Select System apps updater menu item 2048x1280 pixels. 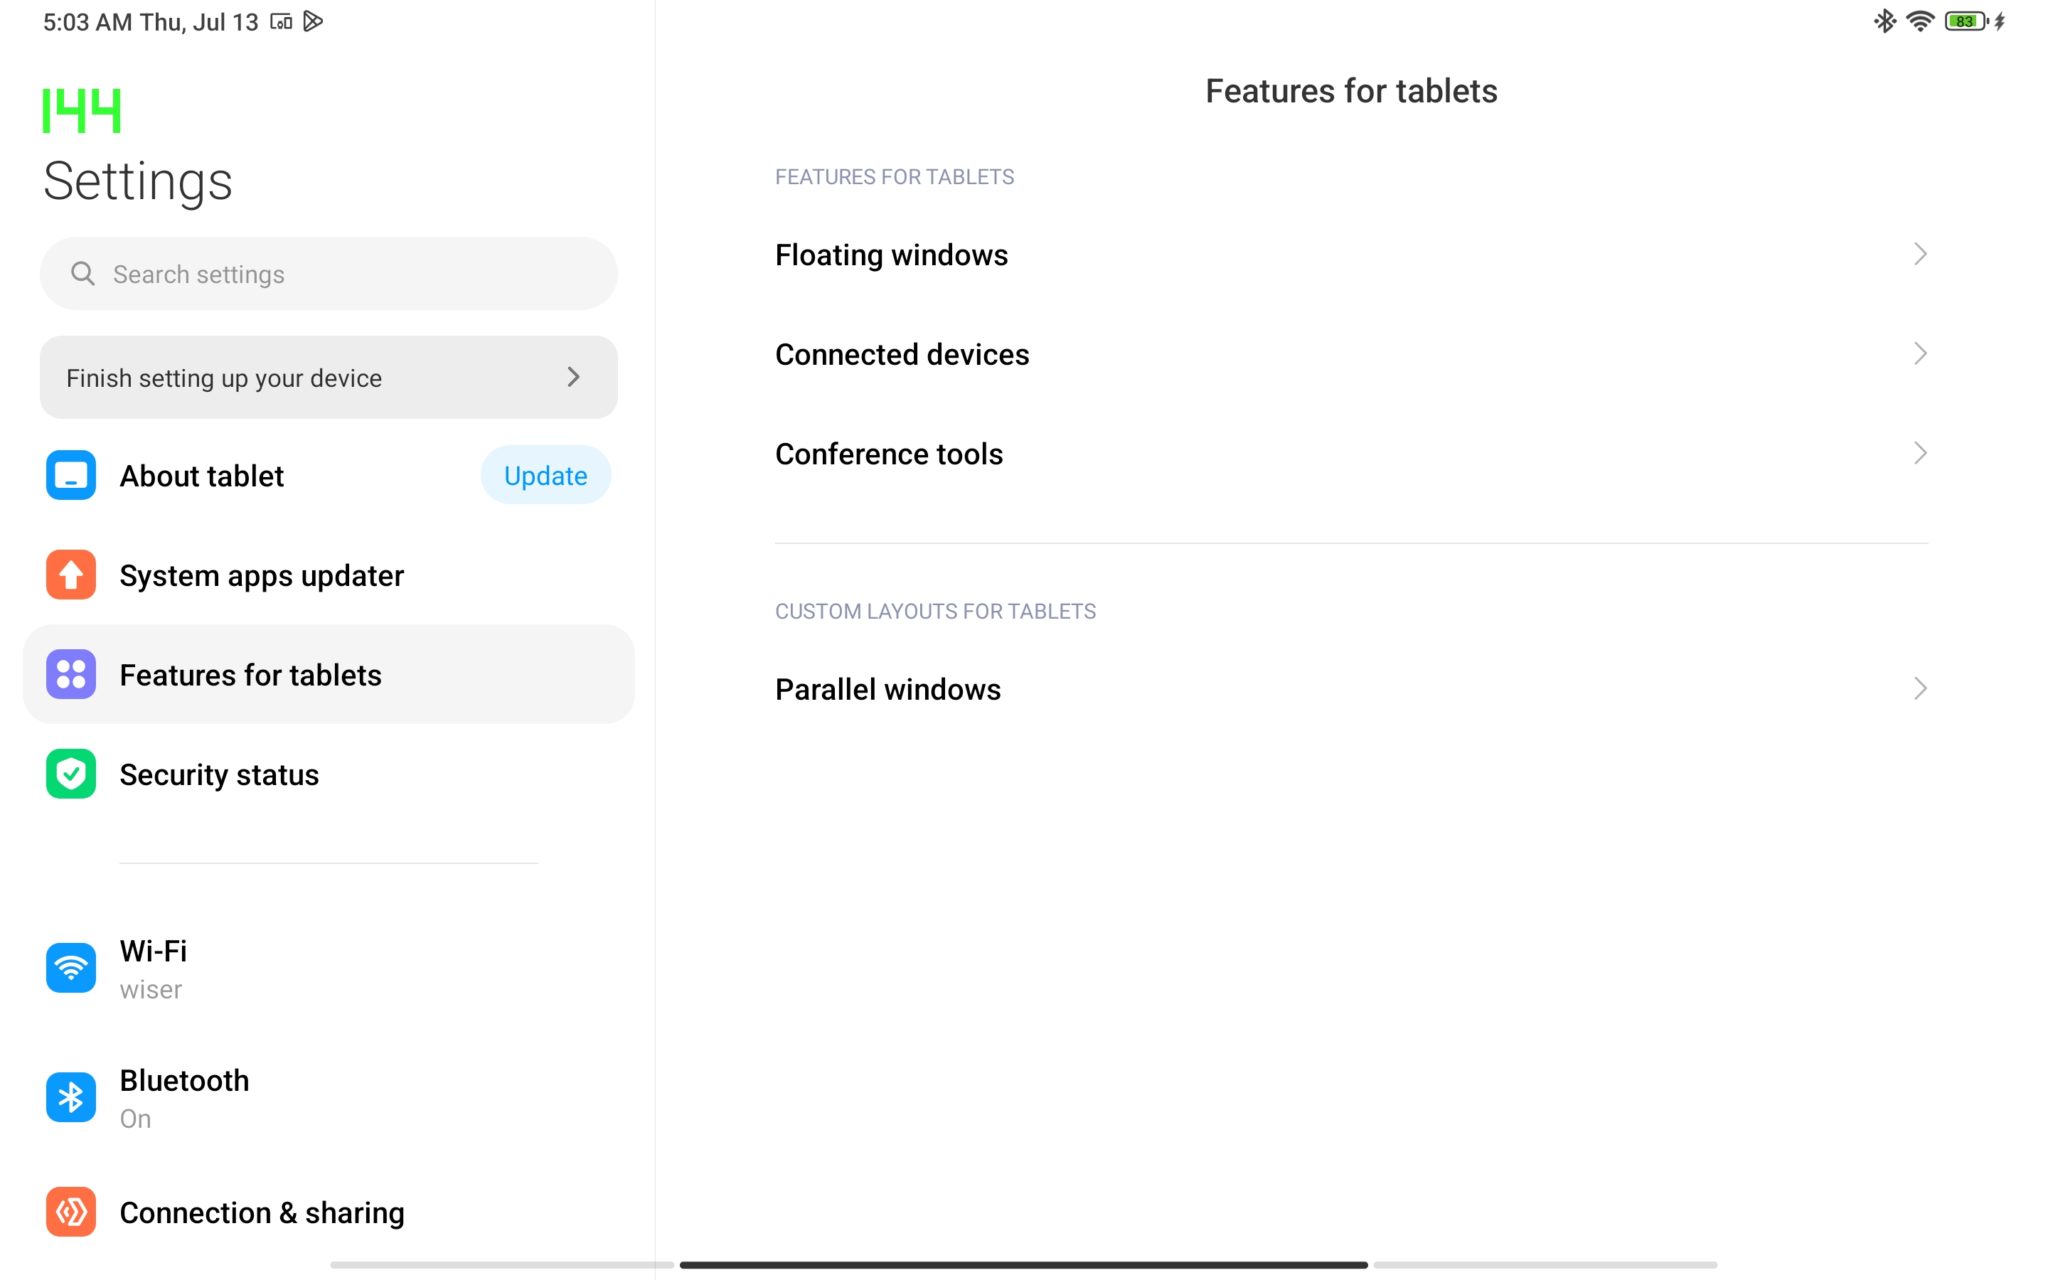point(261,576)
